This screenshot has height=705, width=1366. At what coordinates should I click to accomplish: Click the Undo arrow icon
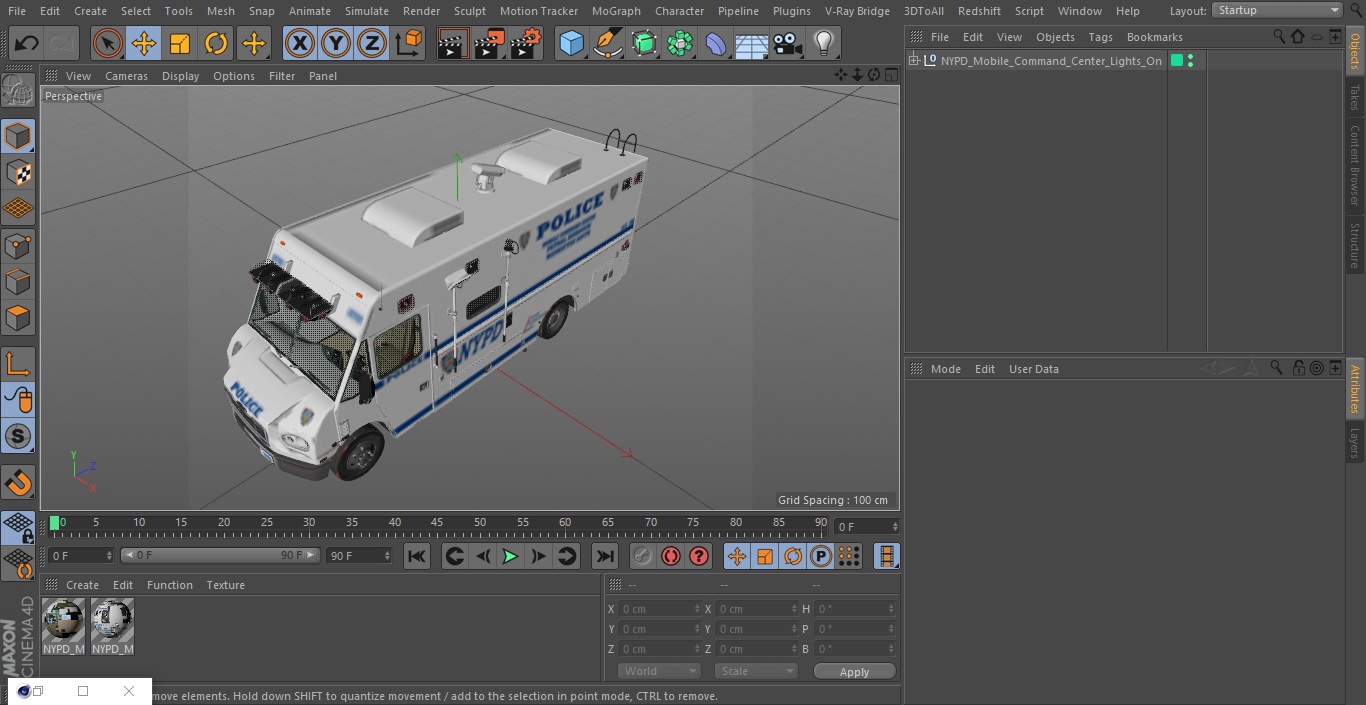(x=27, y=43)
